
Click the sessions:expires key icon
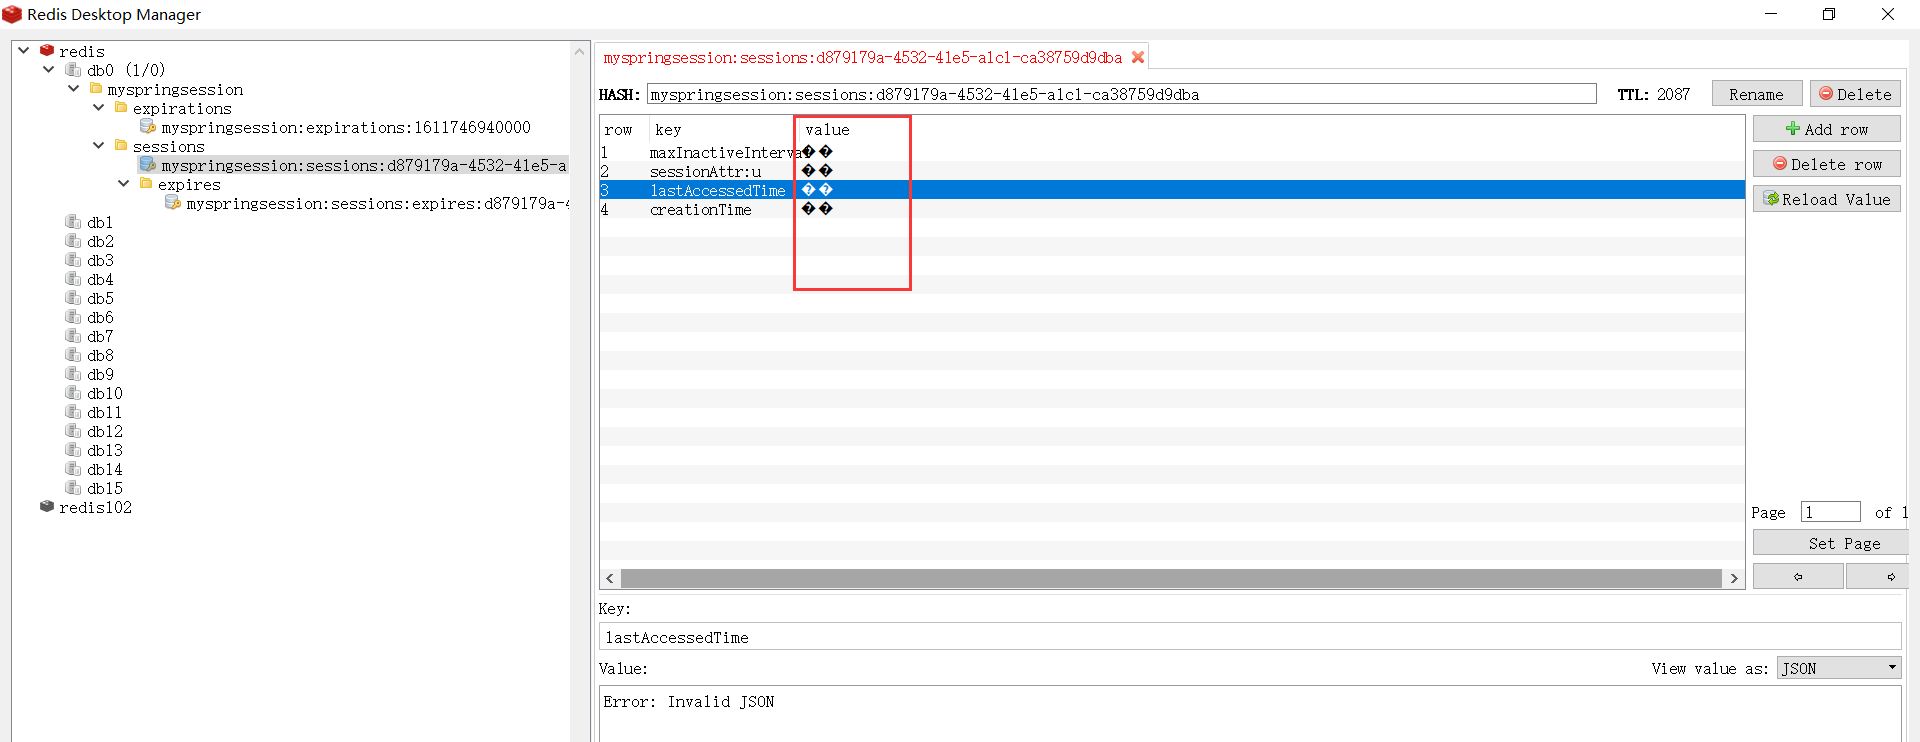172,202
